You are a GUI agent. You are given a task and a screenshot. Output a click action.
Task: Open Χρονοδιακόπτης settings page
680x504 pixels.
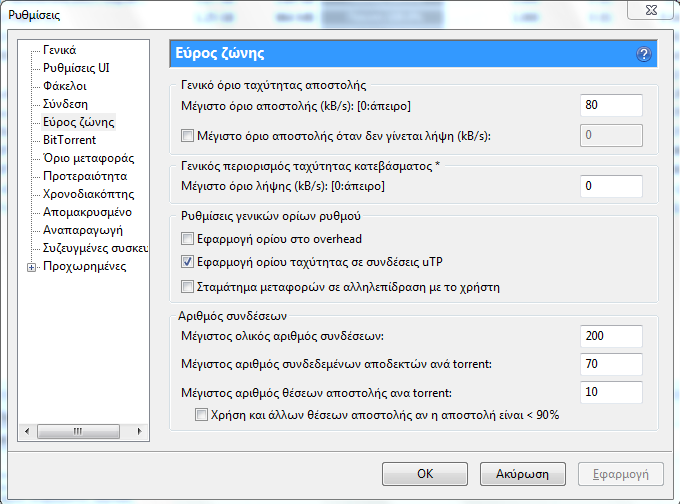tap(88, 194)
